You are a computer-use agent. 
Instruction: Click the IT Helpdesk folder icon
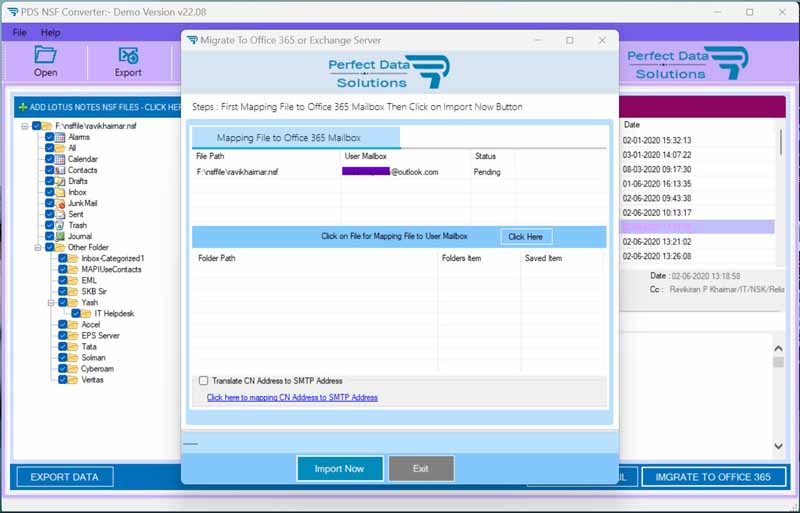coord(86,313)
